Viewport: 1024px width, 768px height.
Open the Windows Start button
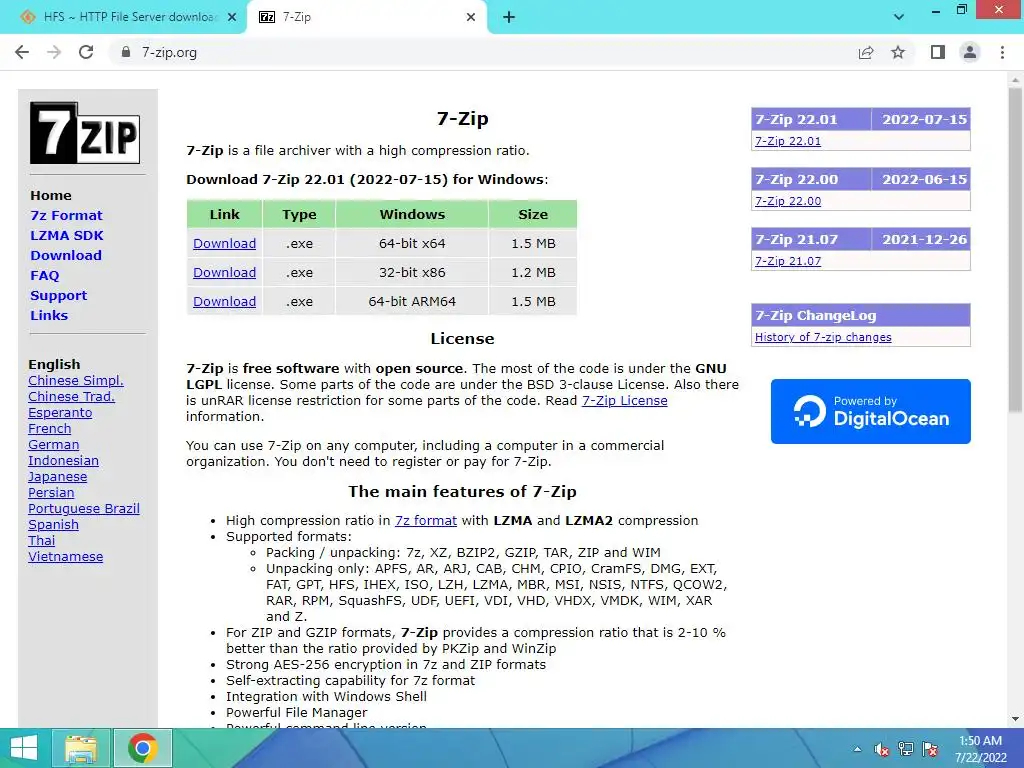24,748
